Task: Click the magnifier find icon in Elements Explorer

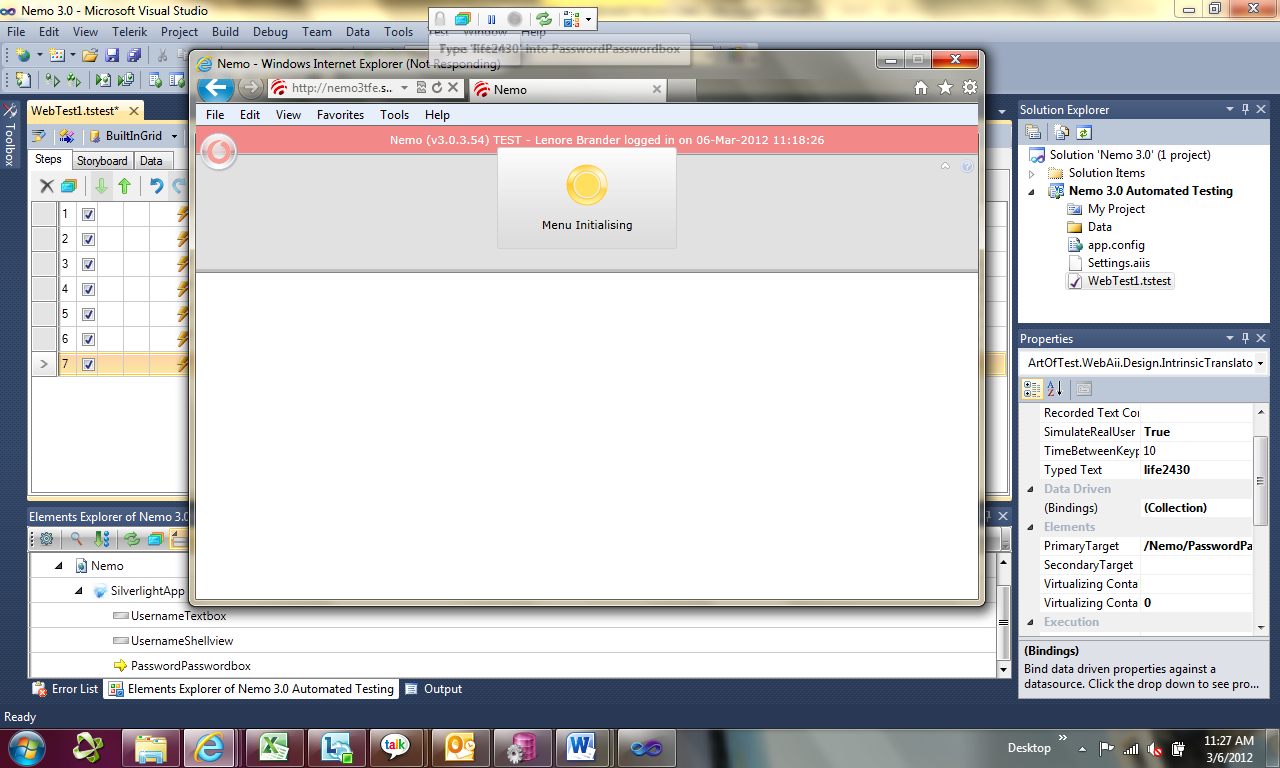Action: tap(76, 539)
